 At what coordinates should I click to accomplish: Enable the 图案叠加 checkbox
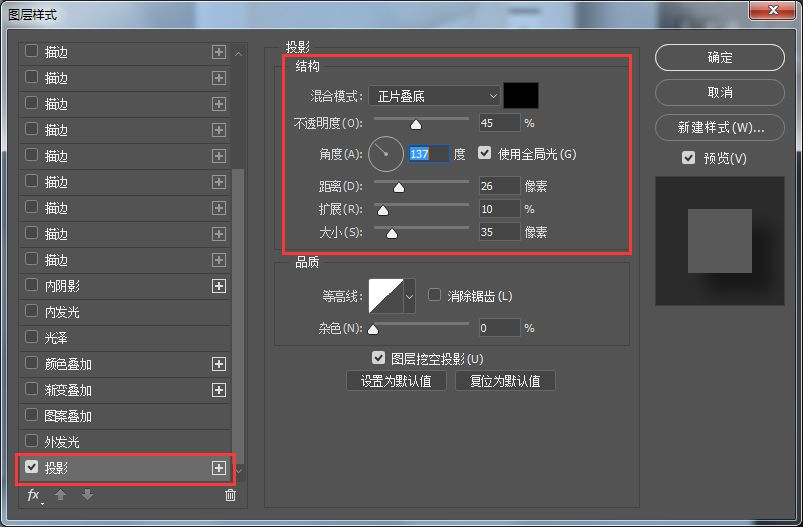click(x=32, y=415)
